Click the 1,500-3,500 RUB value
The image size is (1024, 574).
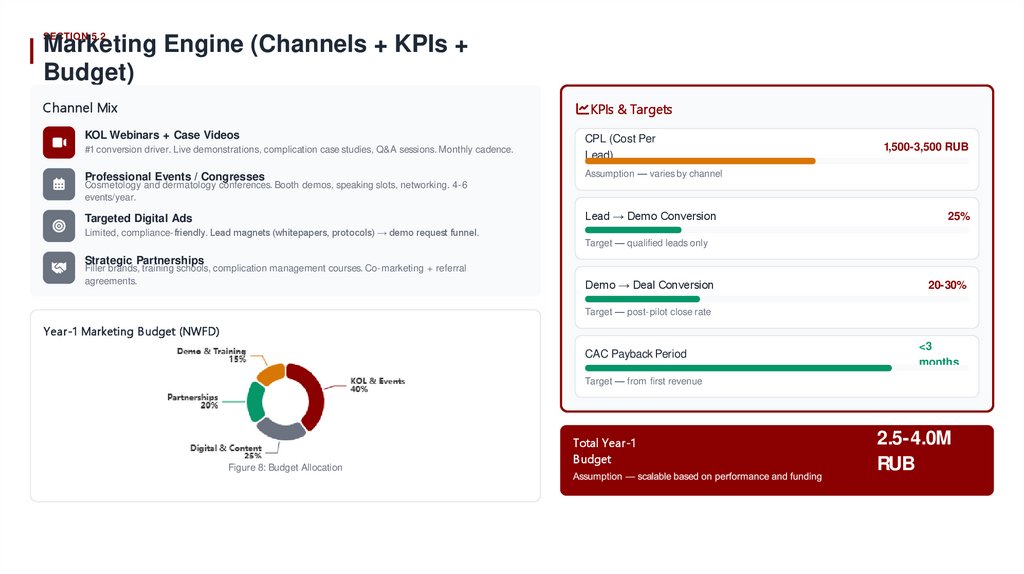click(925, 147)
